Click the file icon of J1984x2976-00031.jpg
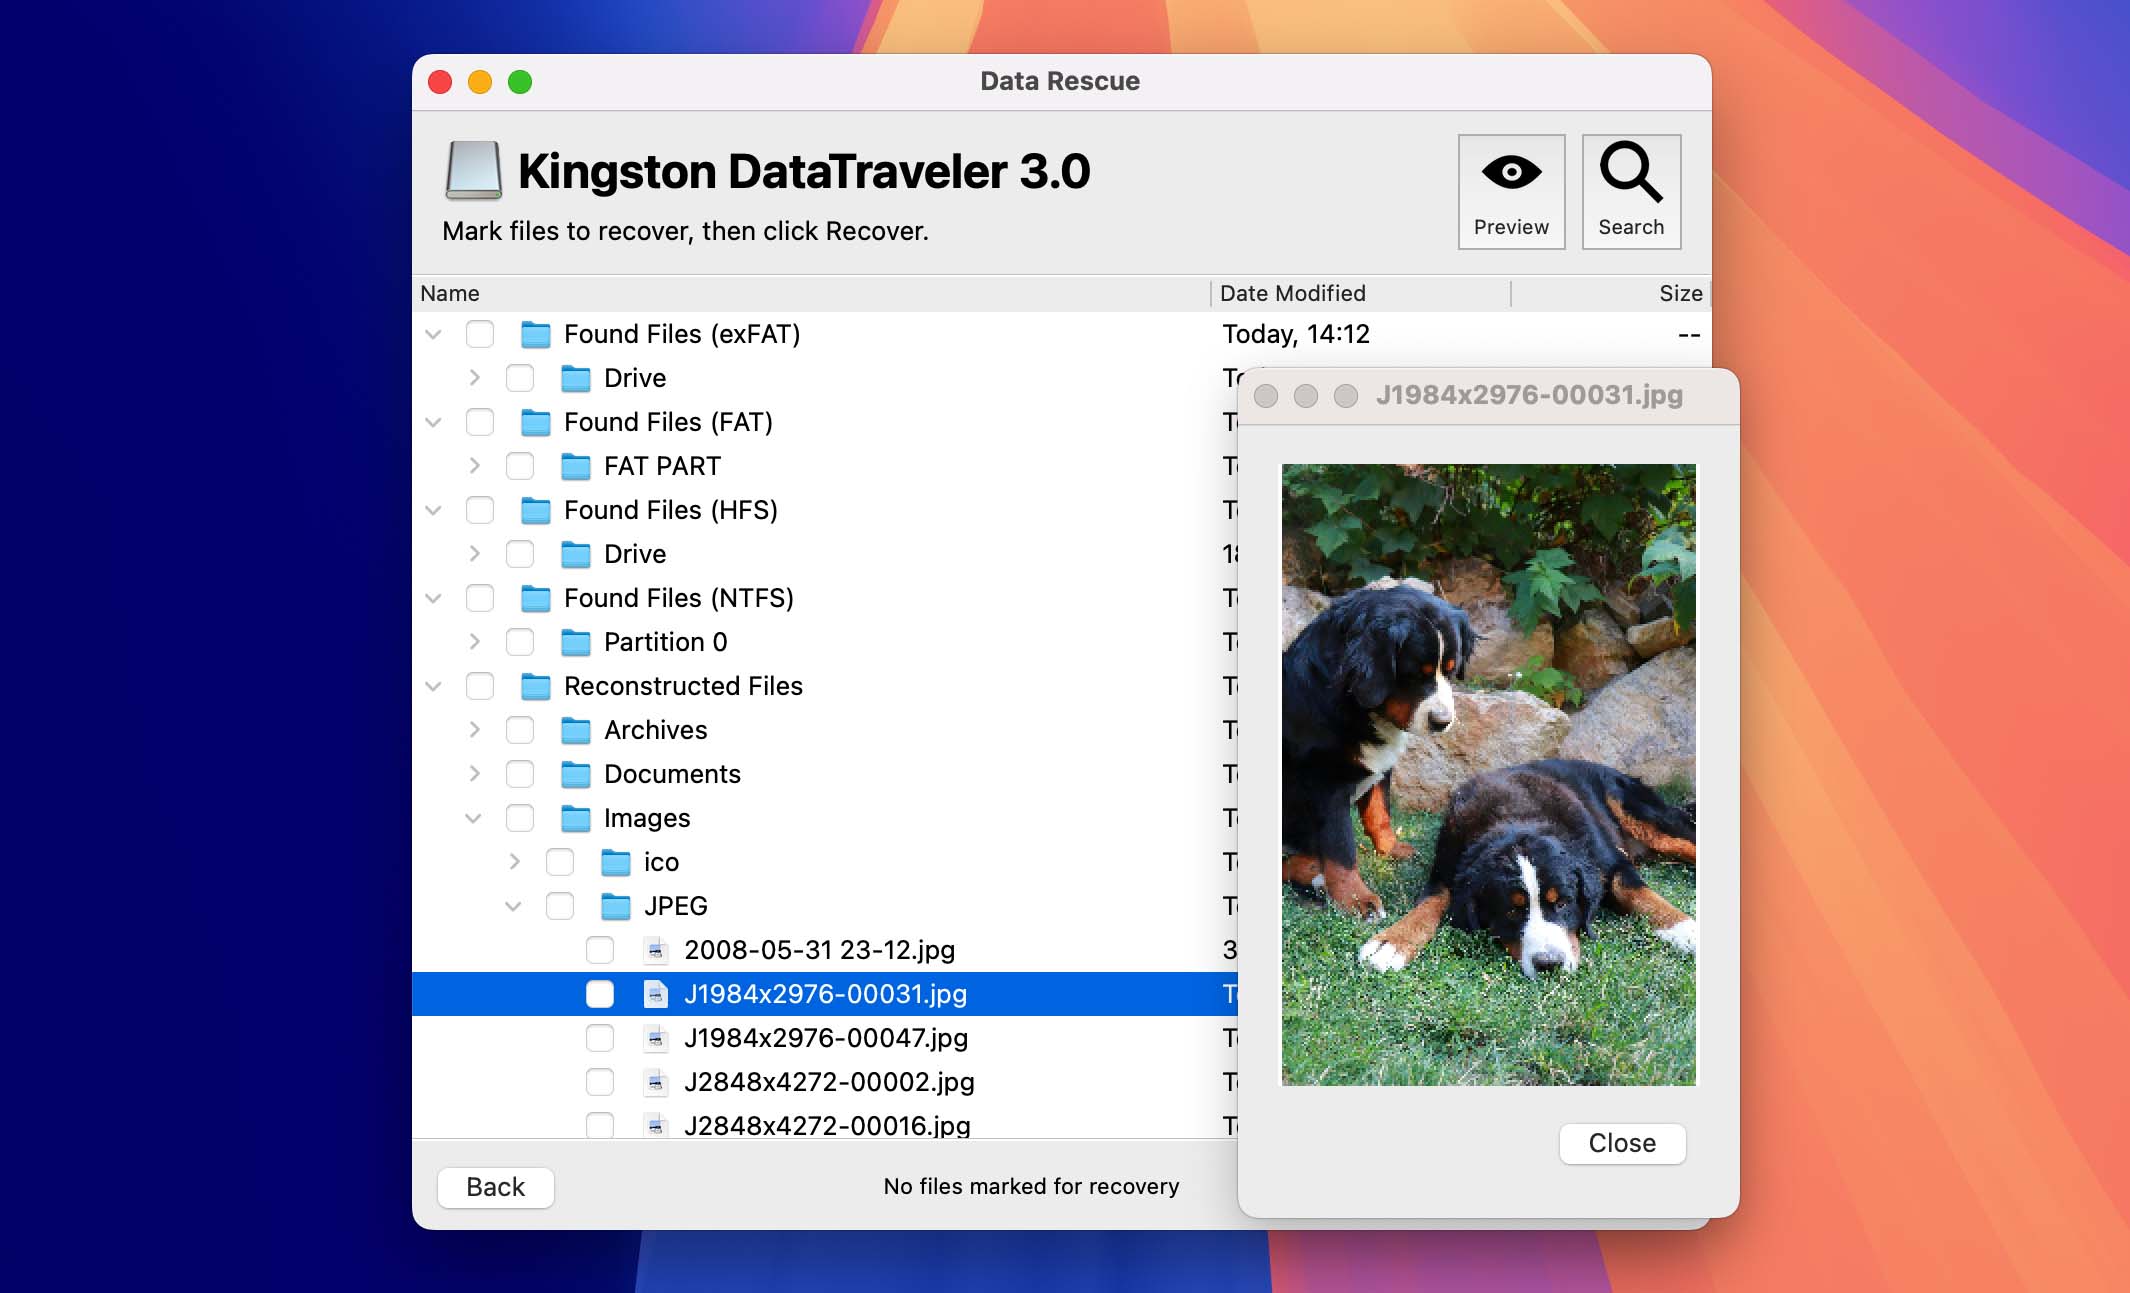The width and height of the screenshot is (2130, 1293). click(656, 994)
